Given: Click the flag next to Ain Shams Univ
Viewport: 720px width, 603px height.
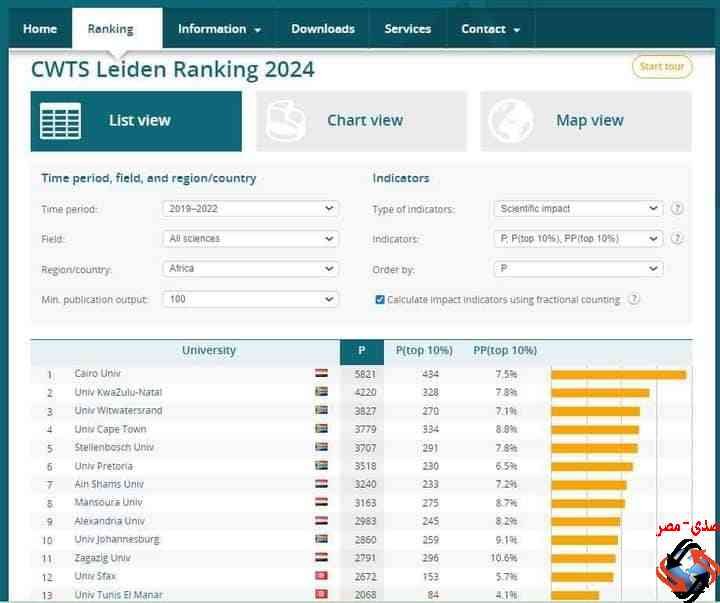Looking at the screenshot, I should pyautogui.click(x=321, y=484).
